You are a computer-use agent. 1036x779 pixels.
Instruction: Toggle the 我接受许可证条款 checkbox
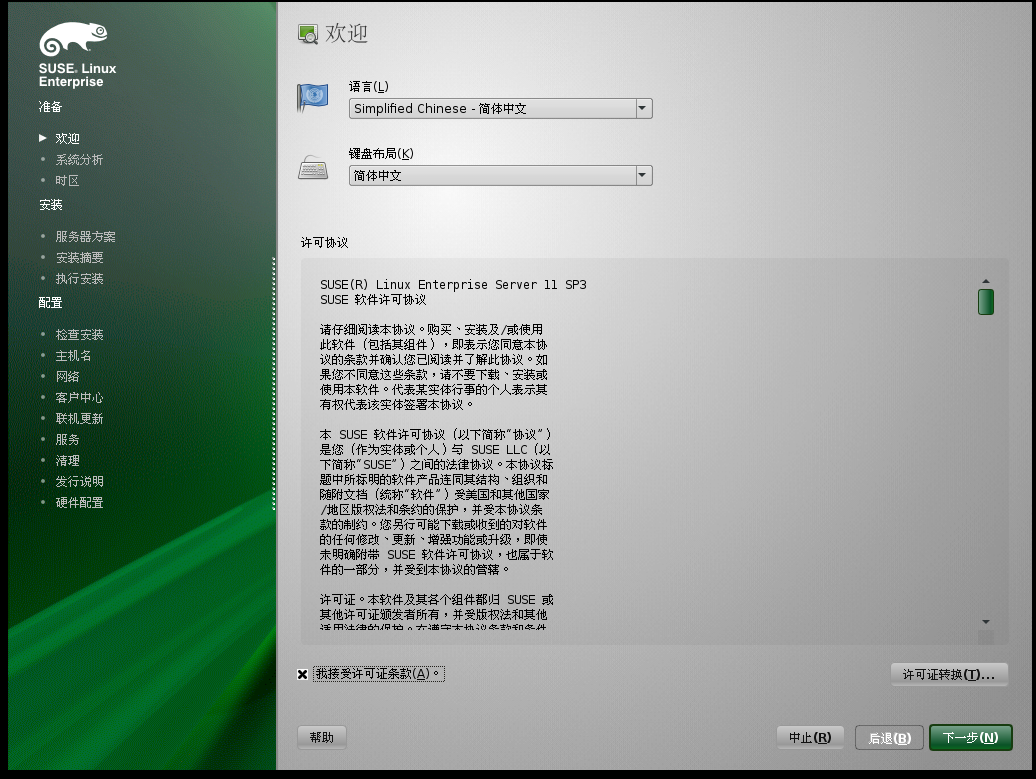coord(303,673)
